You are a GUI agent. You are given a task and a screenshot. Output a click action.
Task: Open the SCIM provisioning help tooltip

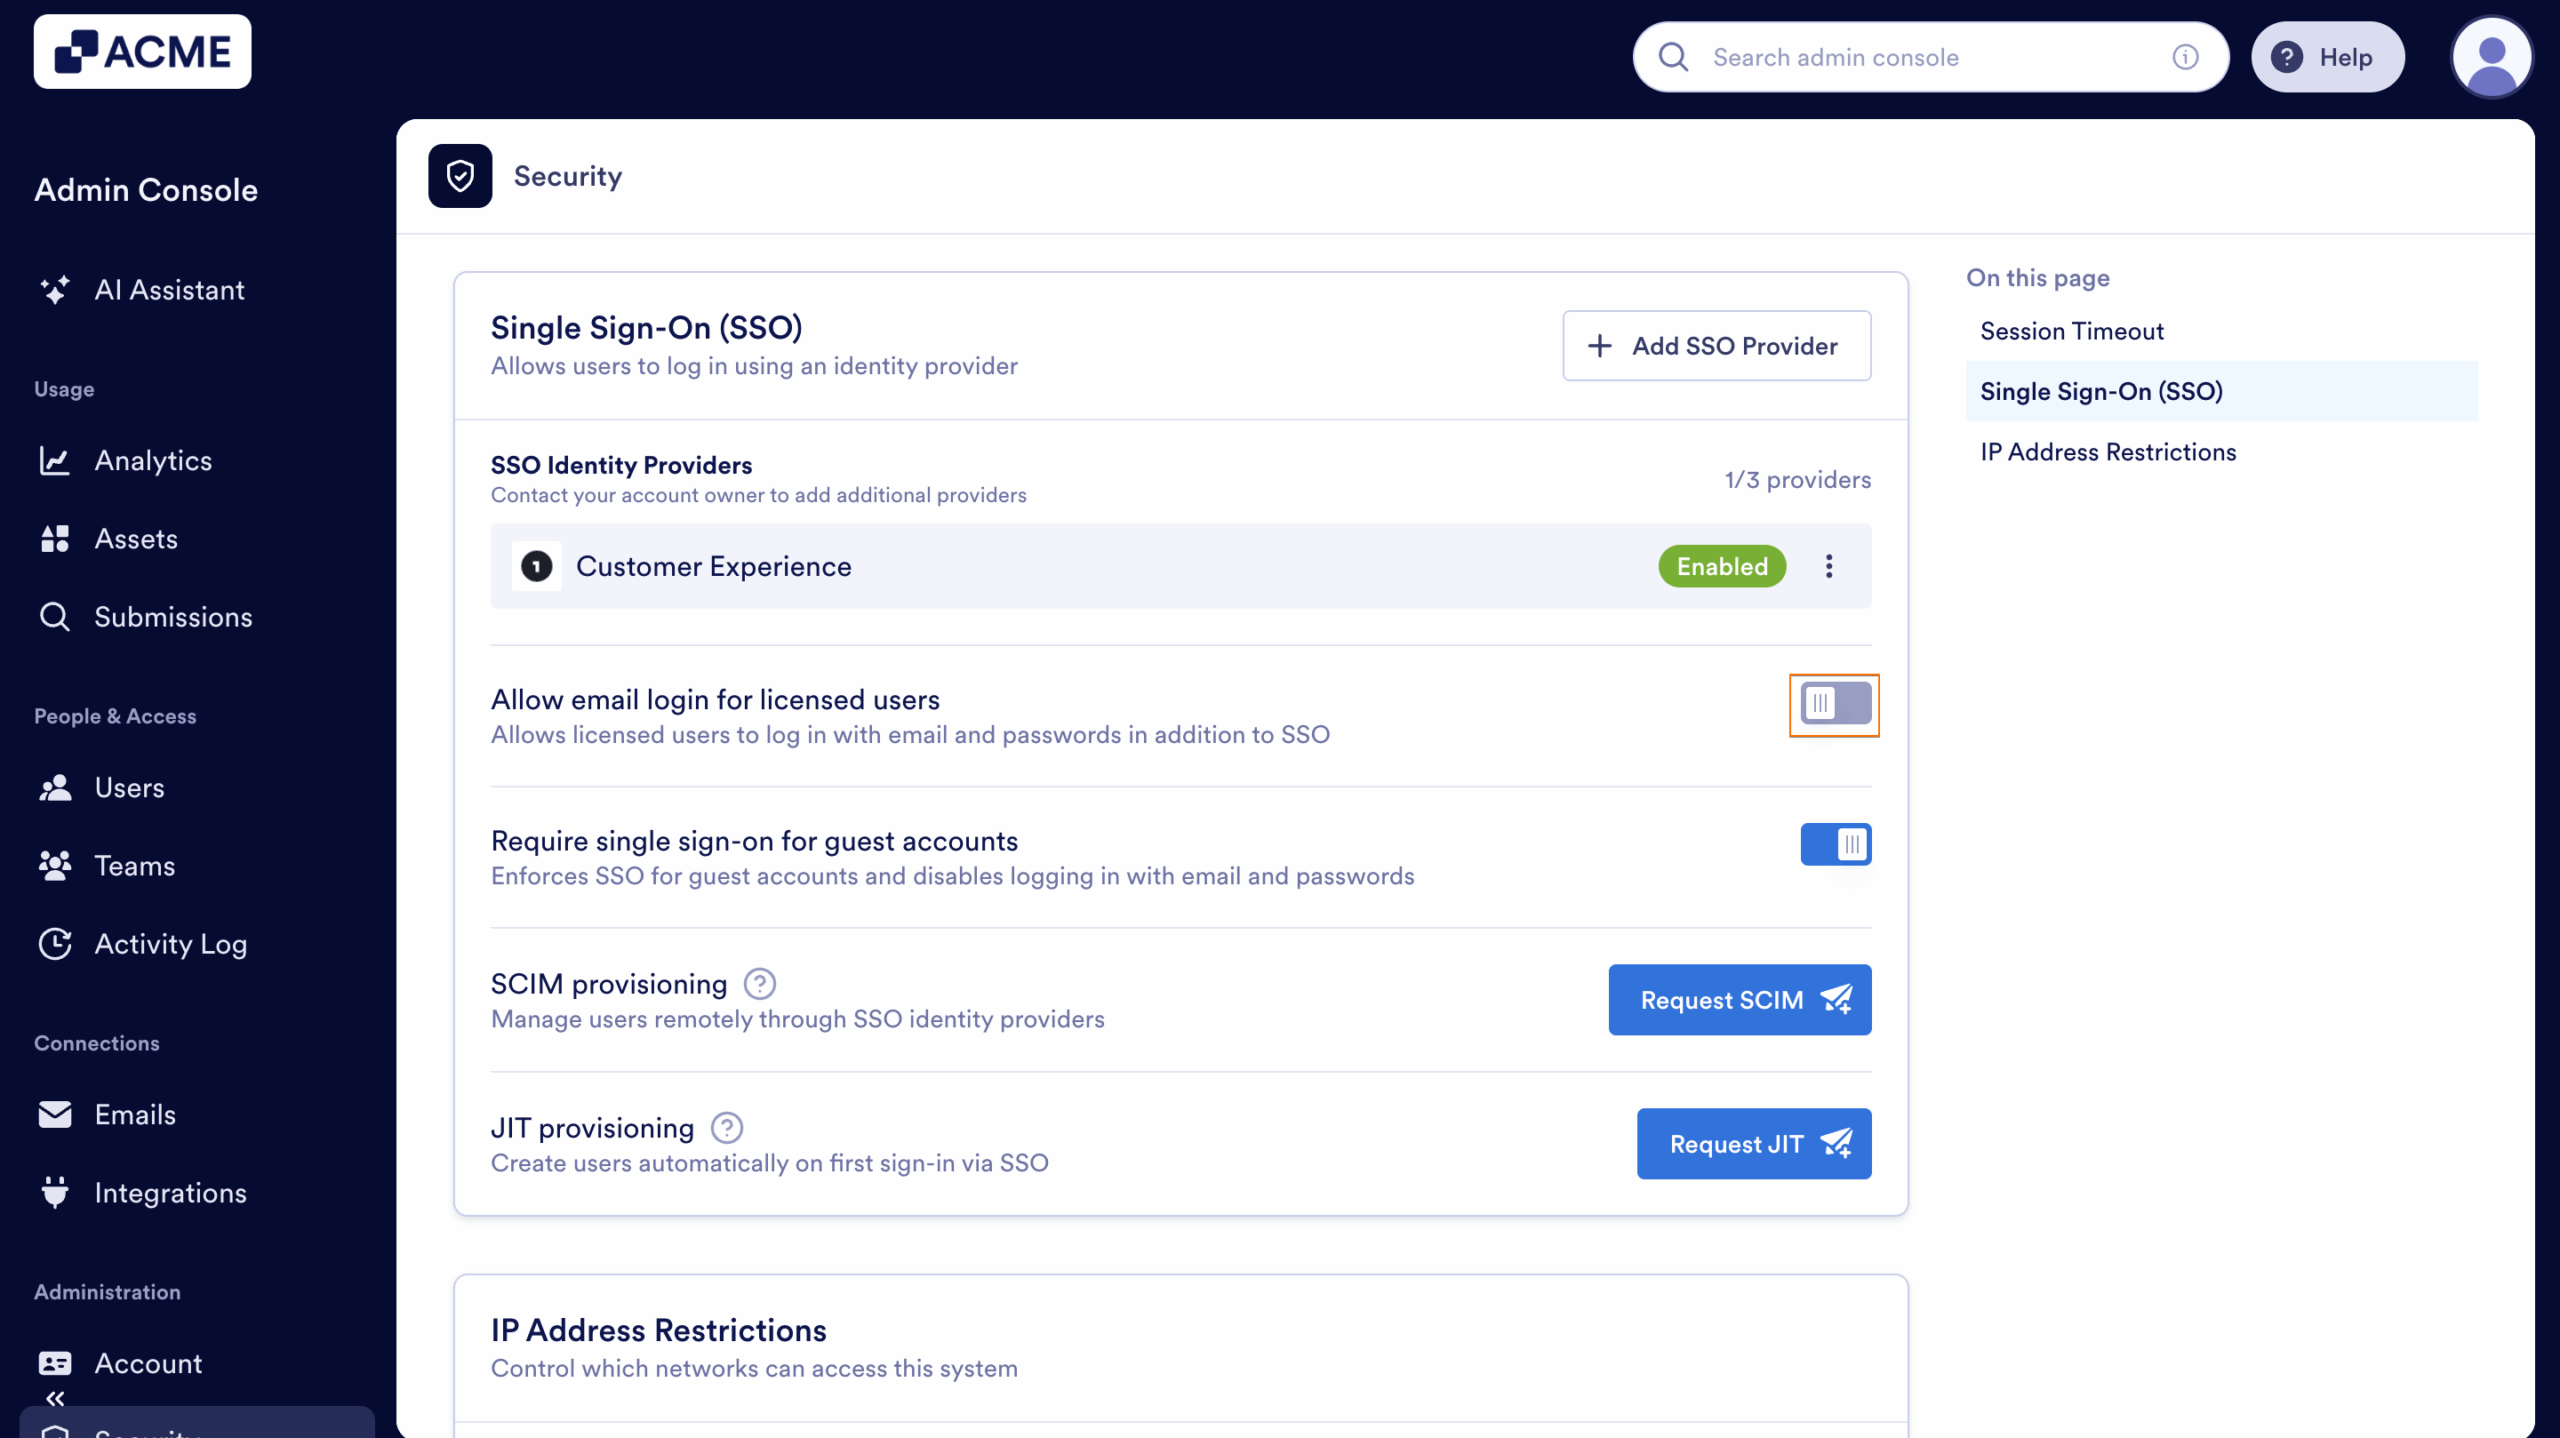(x=760, y=983)
